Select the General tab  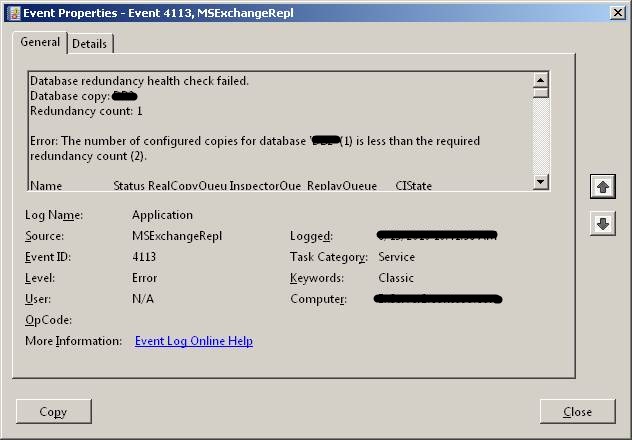click(40, 42)
